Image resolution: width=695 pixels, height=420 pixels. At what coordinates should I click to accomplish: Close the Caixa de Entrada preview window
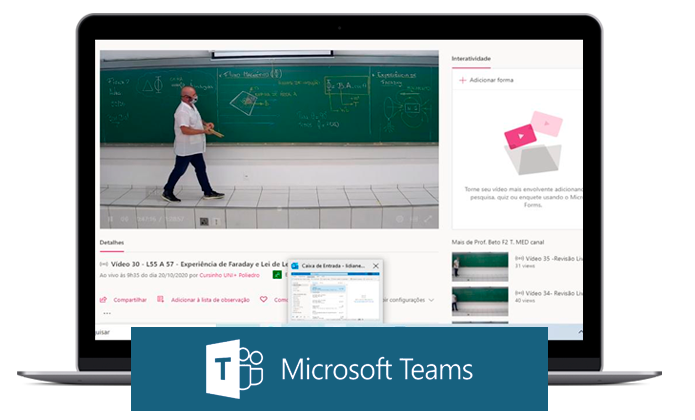376,266
